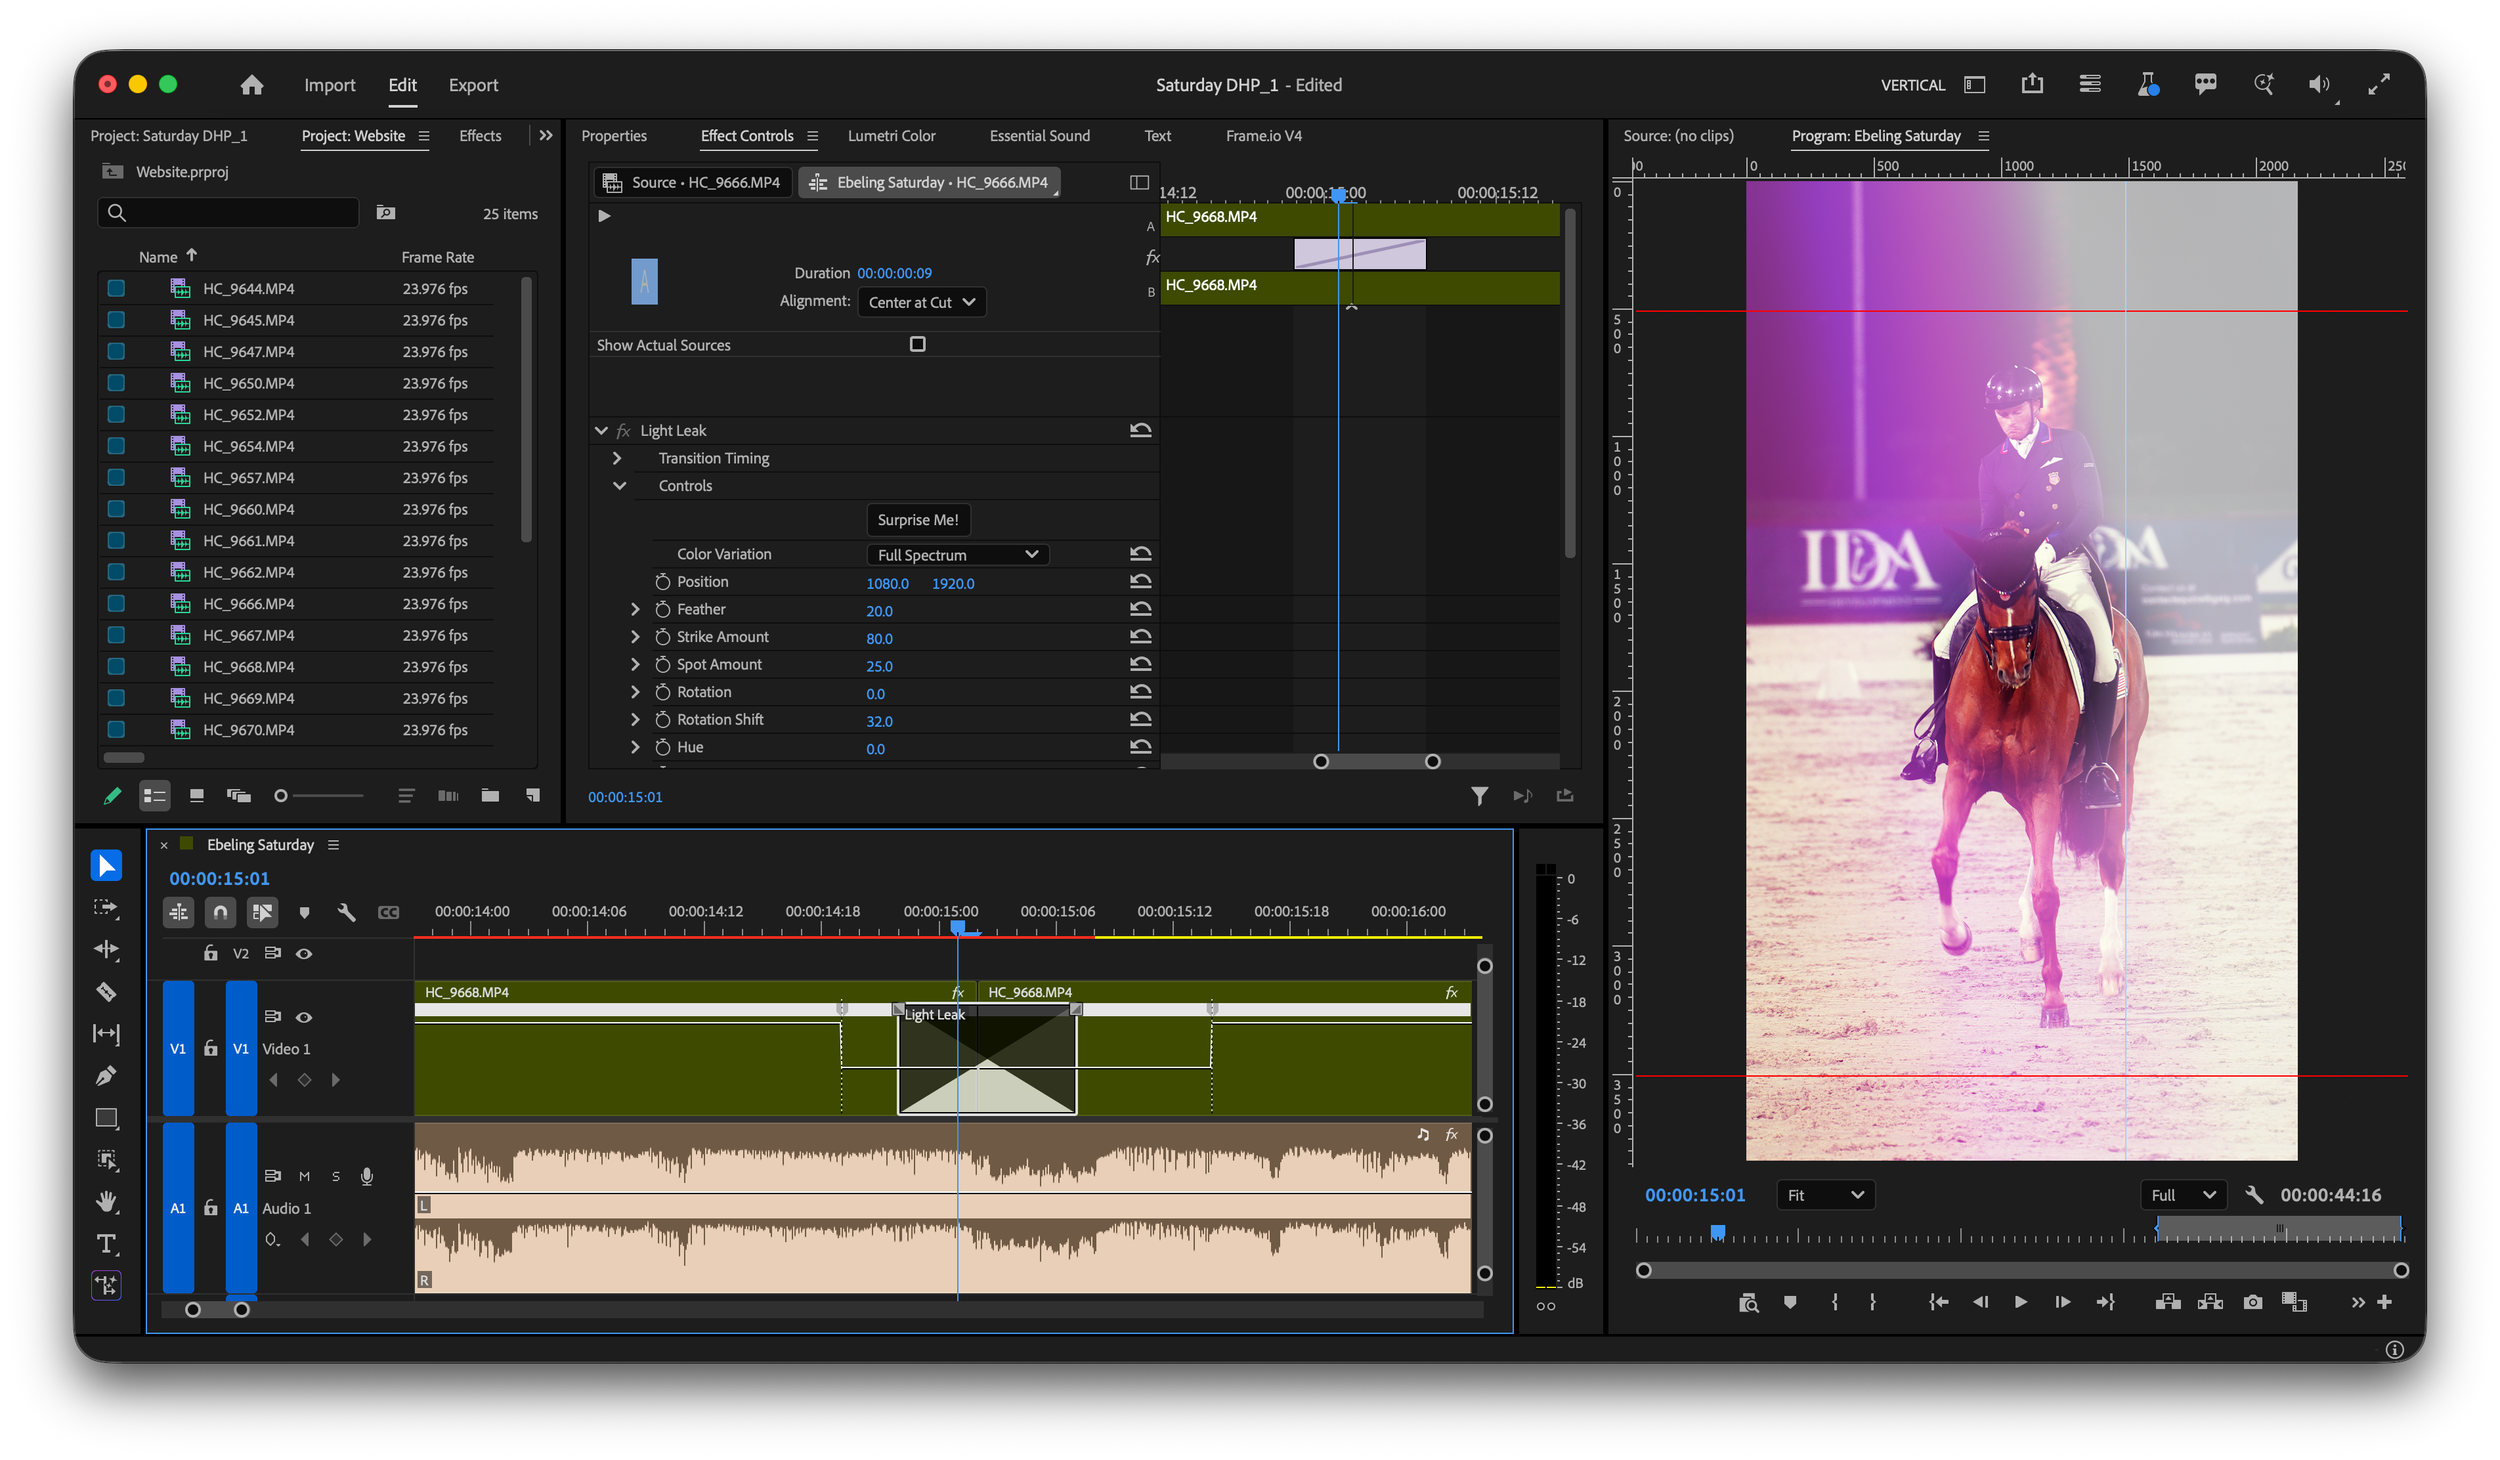This screenshot has width=2500, height=1460.
Task: Open the Export workspace tab
Action: (x=473, y=85)
